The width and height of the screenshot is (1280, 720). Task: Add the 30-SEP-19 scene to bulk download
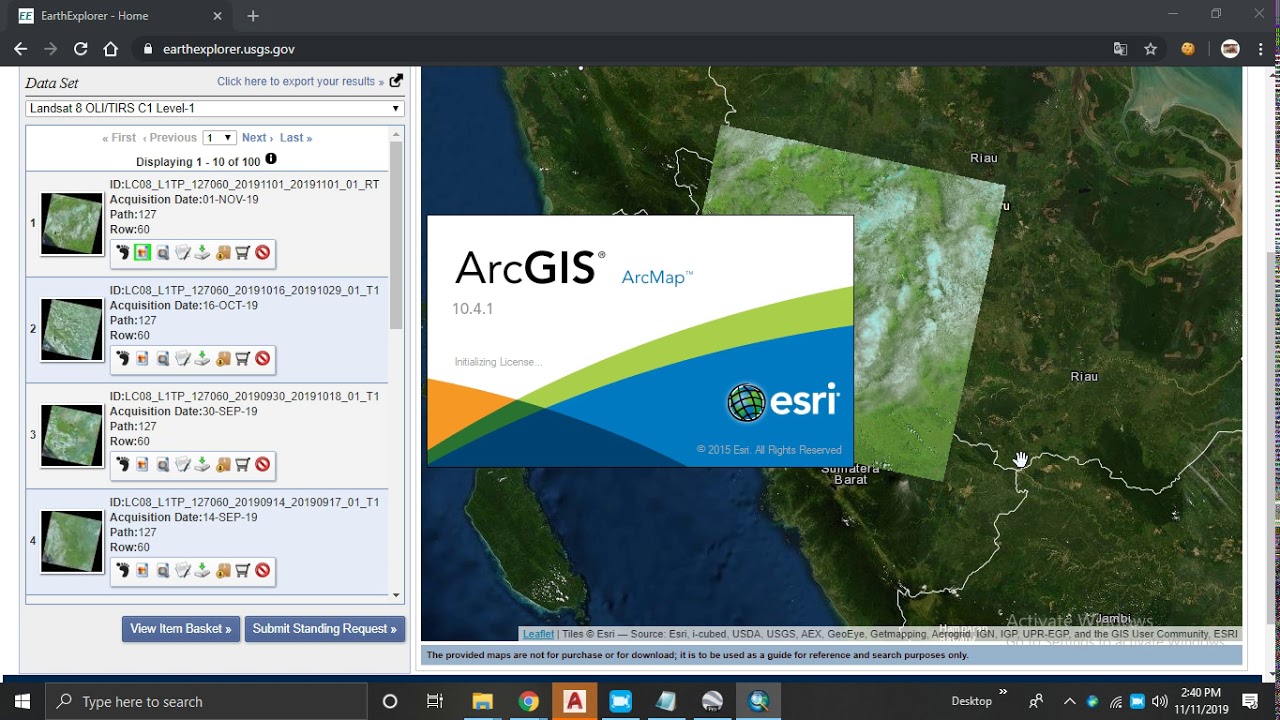click(223, 465)
